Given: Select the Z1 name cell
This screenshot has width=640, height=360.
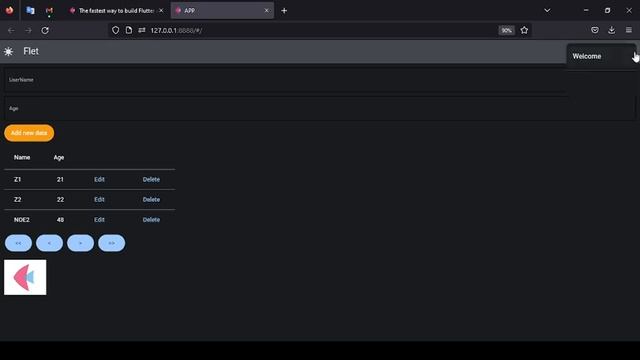Looking at the screenshot, I should (x=18, y=180).
